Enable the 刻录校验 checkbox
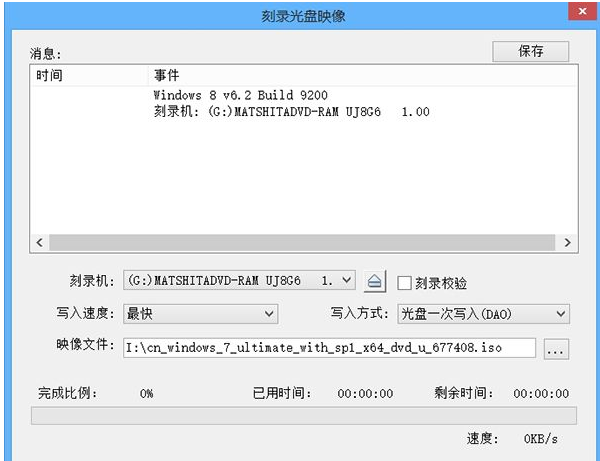 click(x=405, y=283)
